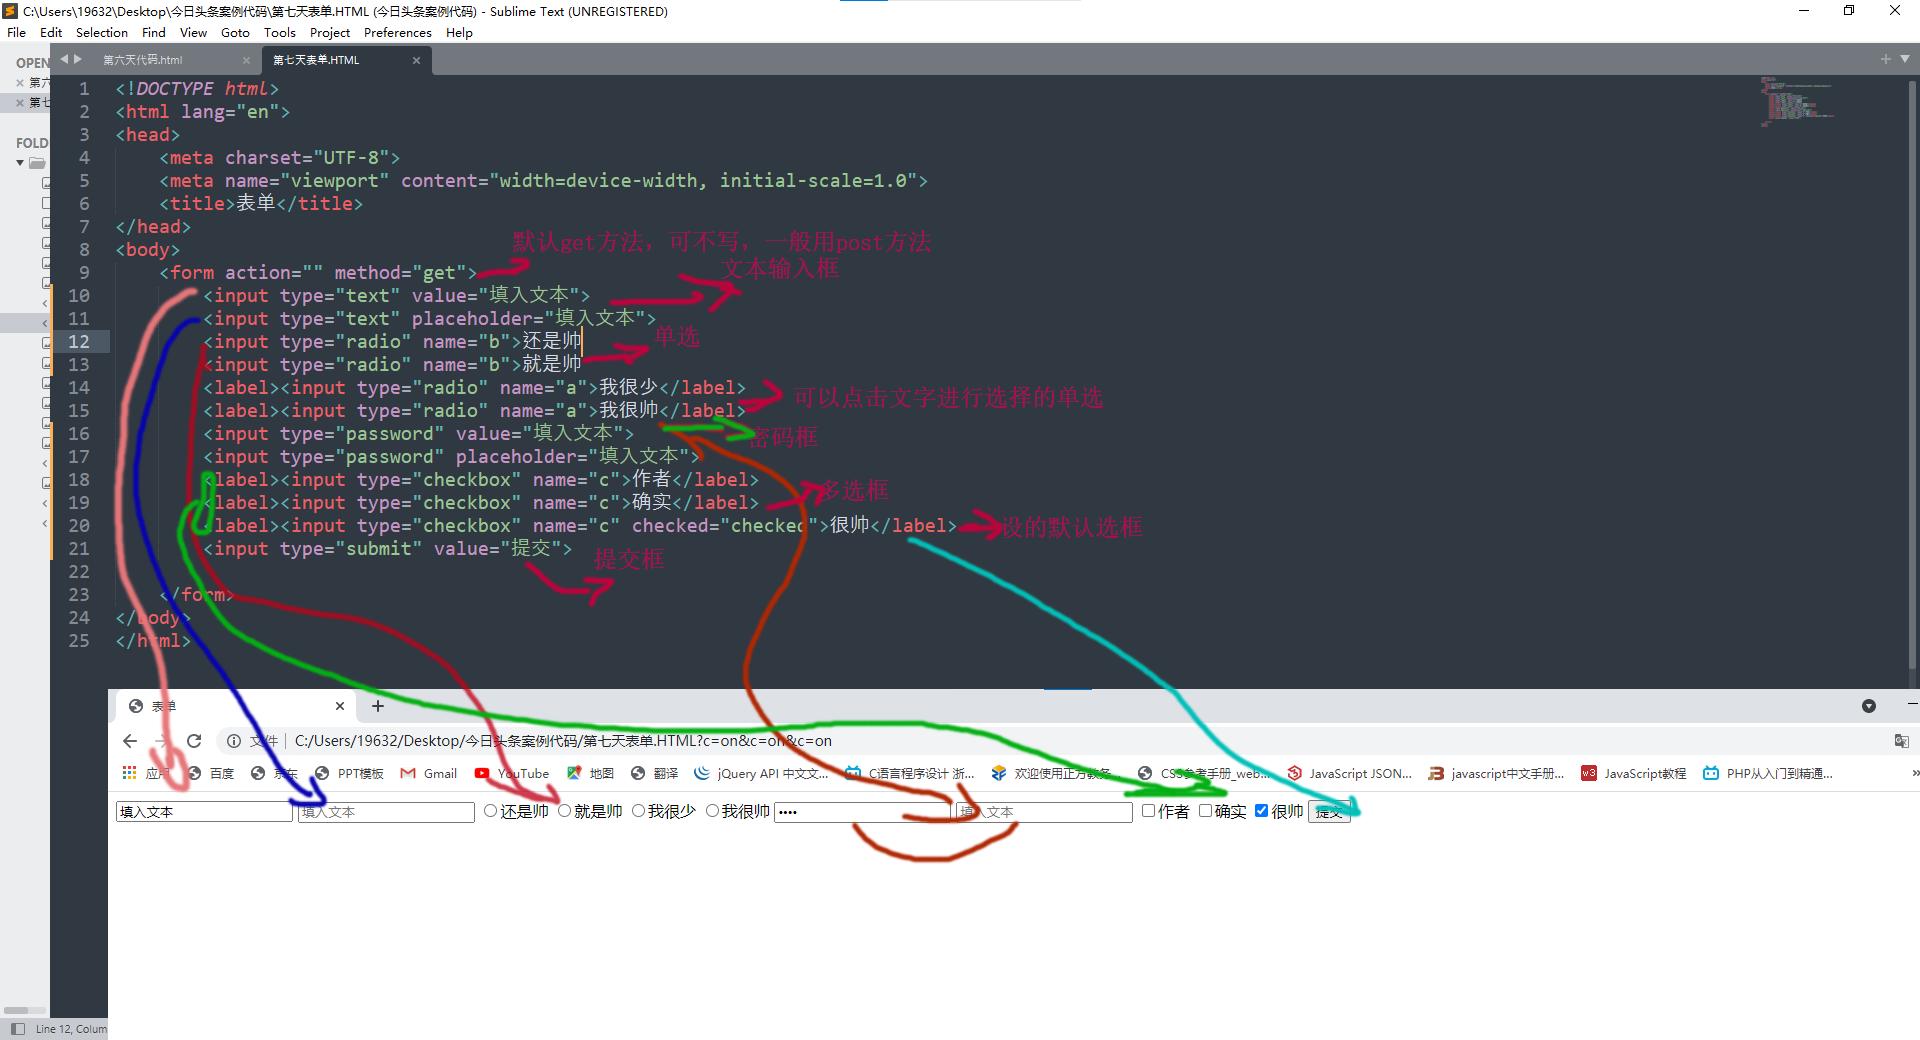1920x1040 pixels.
Task: Click the browser reload page icon
Action: 194,741
